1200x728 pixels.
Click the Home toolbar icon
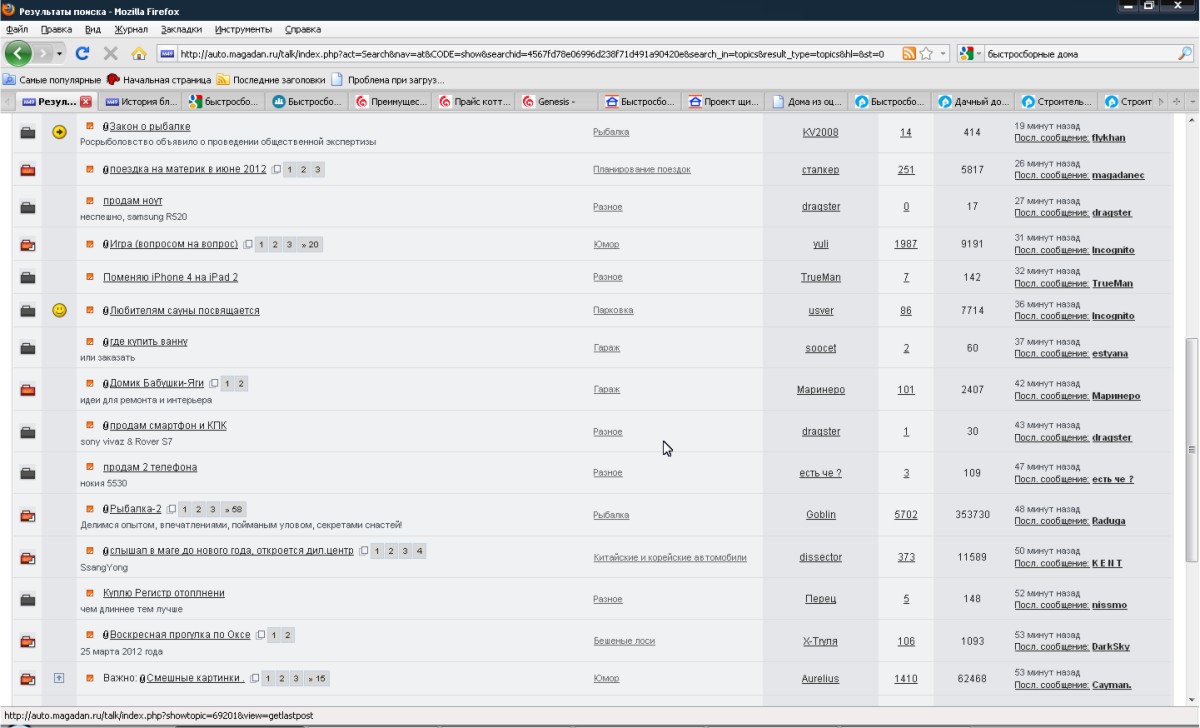tap(139, 53)
